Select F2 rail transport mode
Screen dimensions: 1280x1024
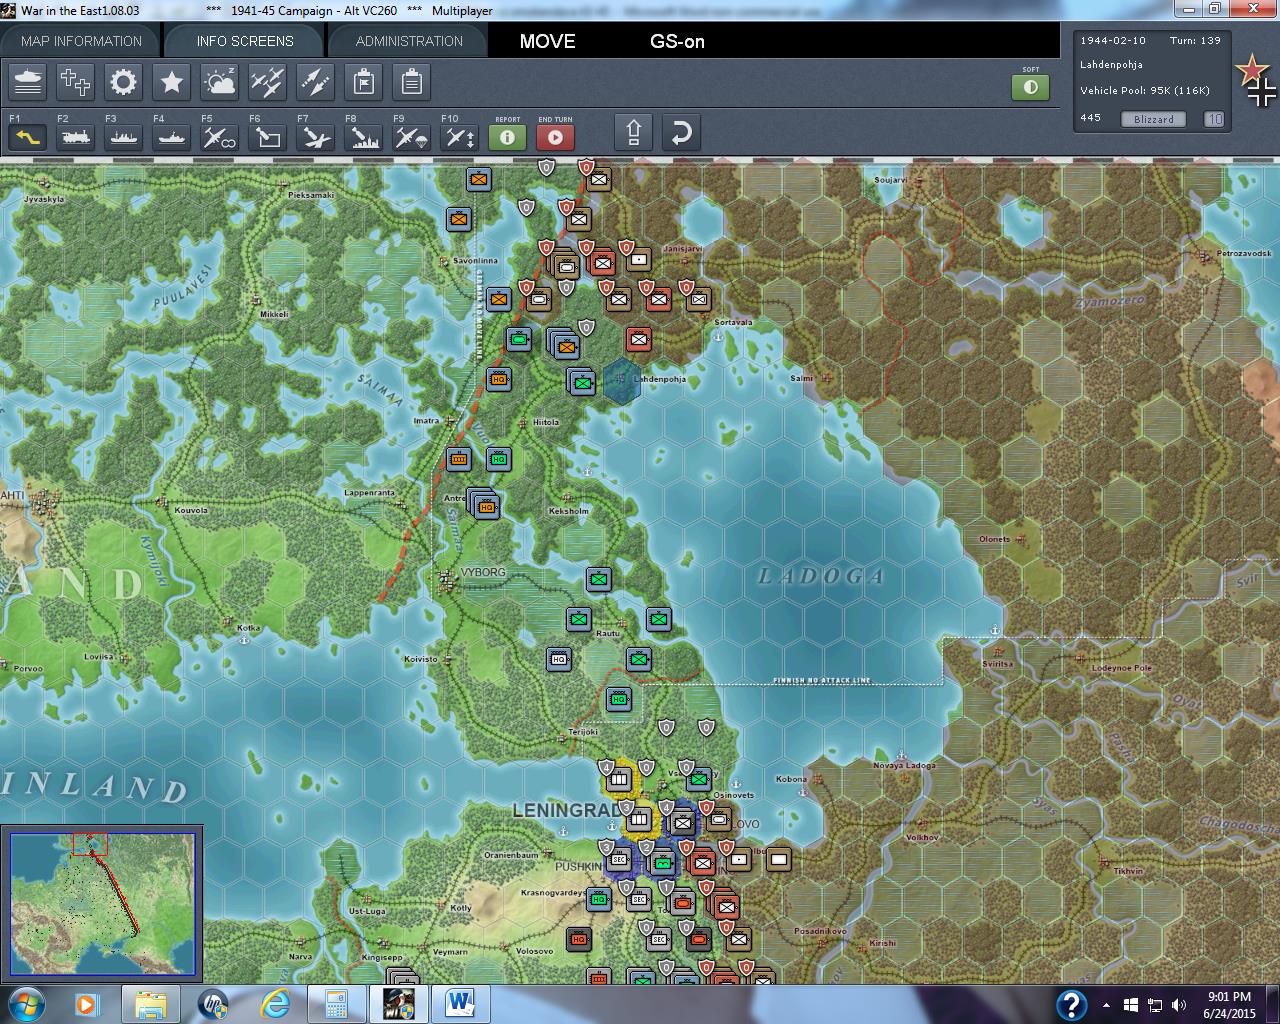click(75, 137)
